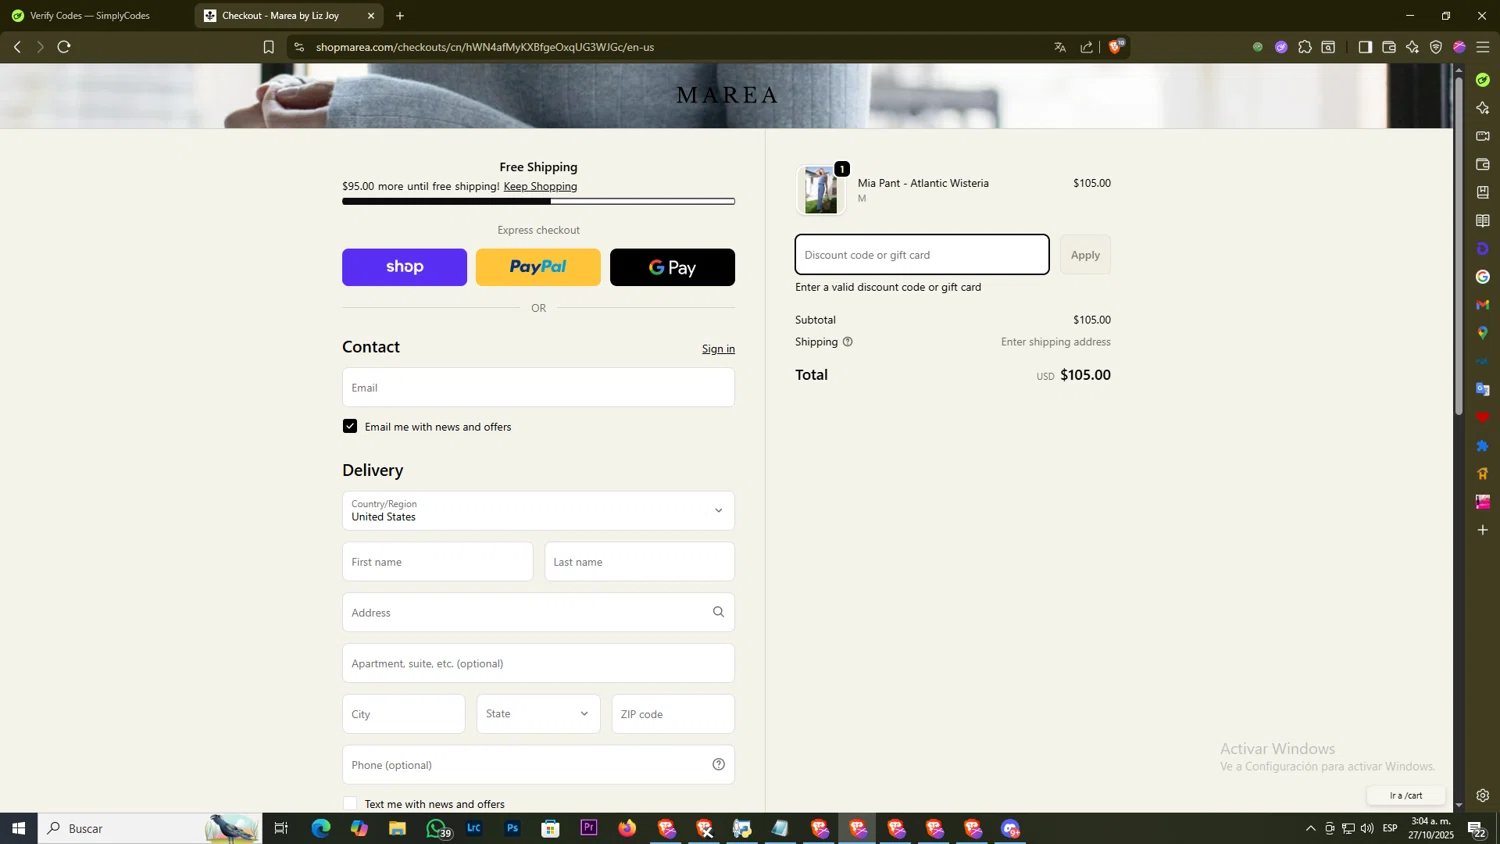Image resolution: width=1500 pixels, height=844 pixels.
Task: Click the share page icon
Action: click(1087, 47)
